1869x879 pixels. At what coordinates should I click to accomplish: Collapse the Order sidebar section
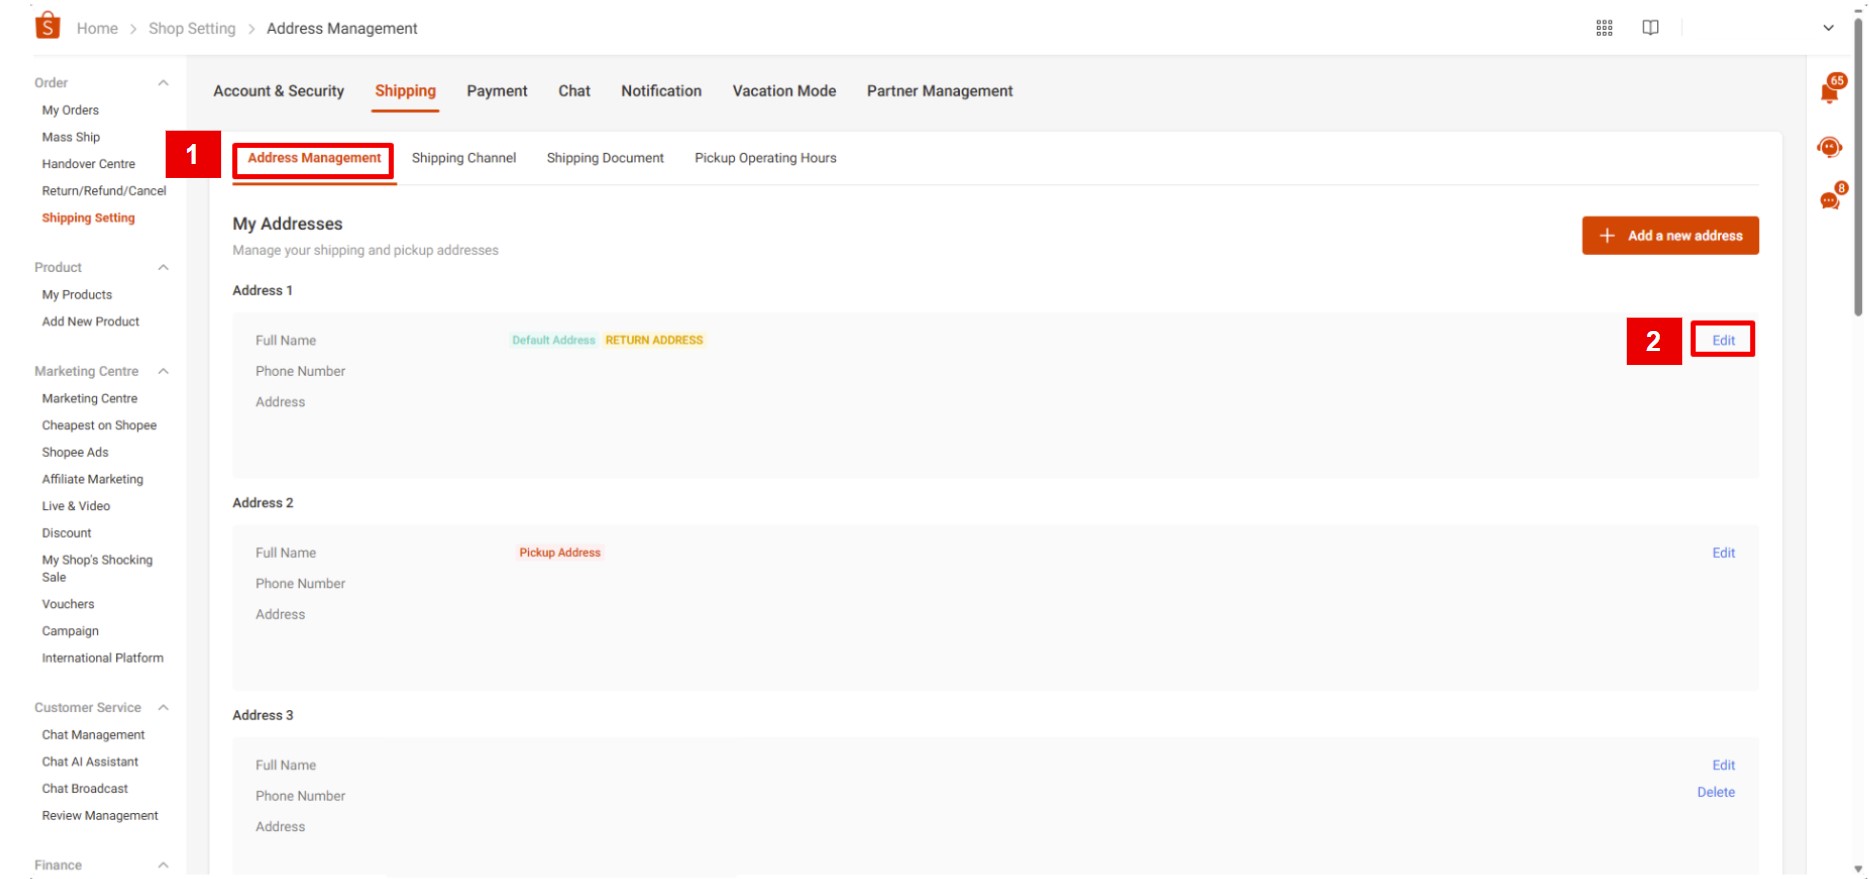coord(163,83)
